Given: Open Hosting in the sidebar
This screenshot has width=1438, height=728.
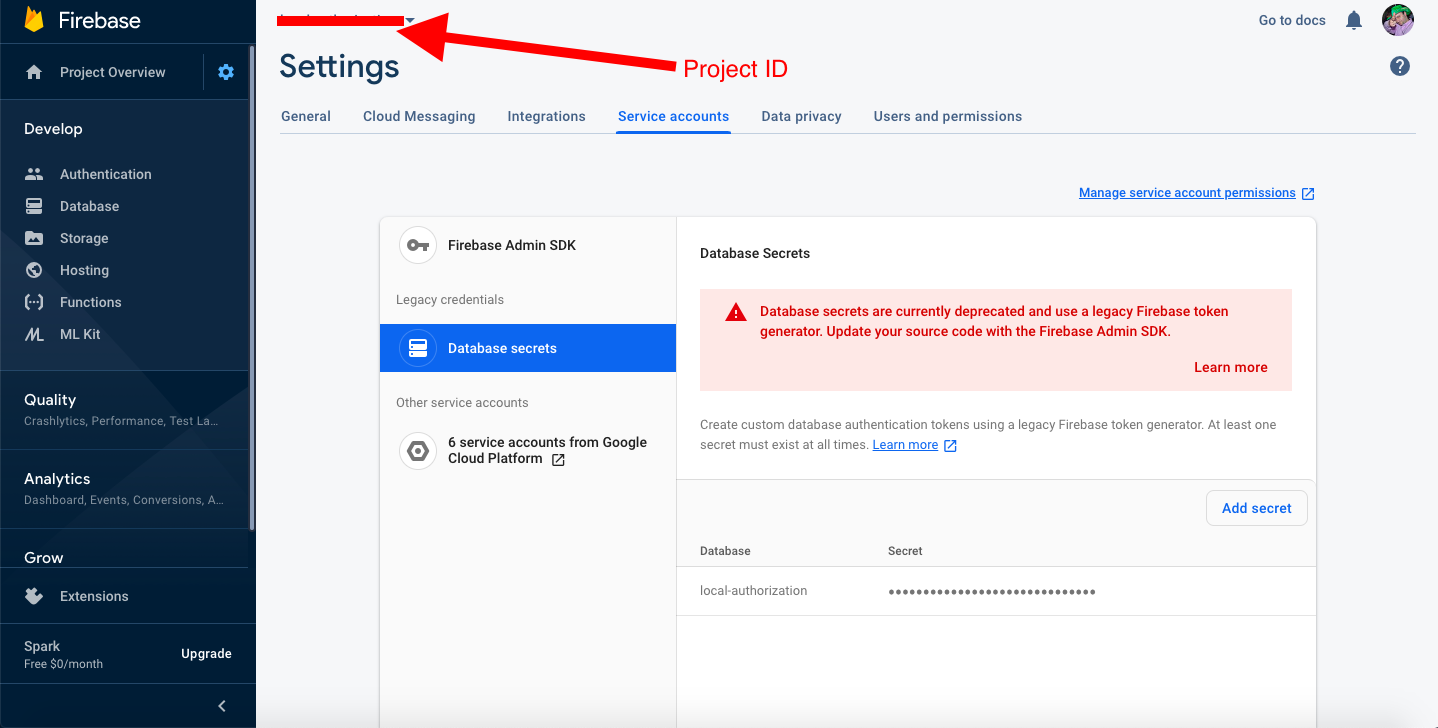Looking at the screenshot, I should [x=84, y=270].
